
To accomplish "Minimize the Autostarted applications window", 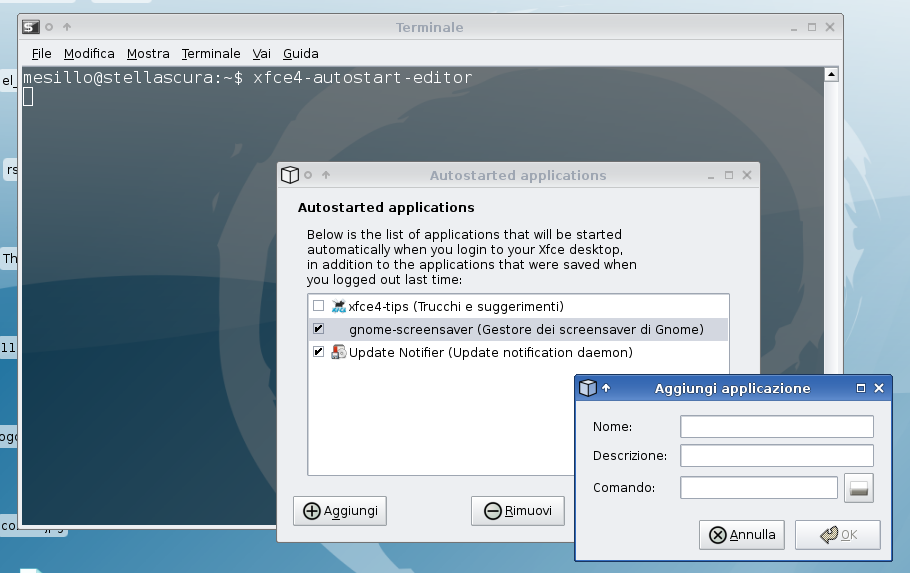I will click(711, 175).
